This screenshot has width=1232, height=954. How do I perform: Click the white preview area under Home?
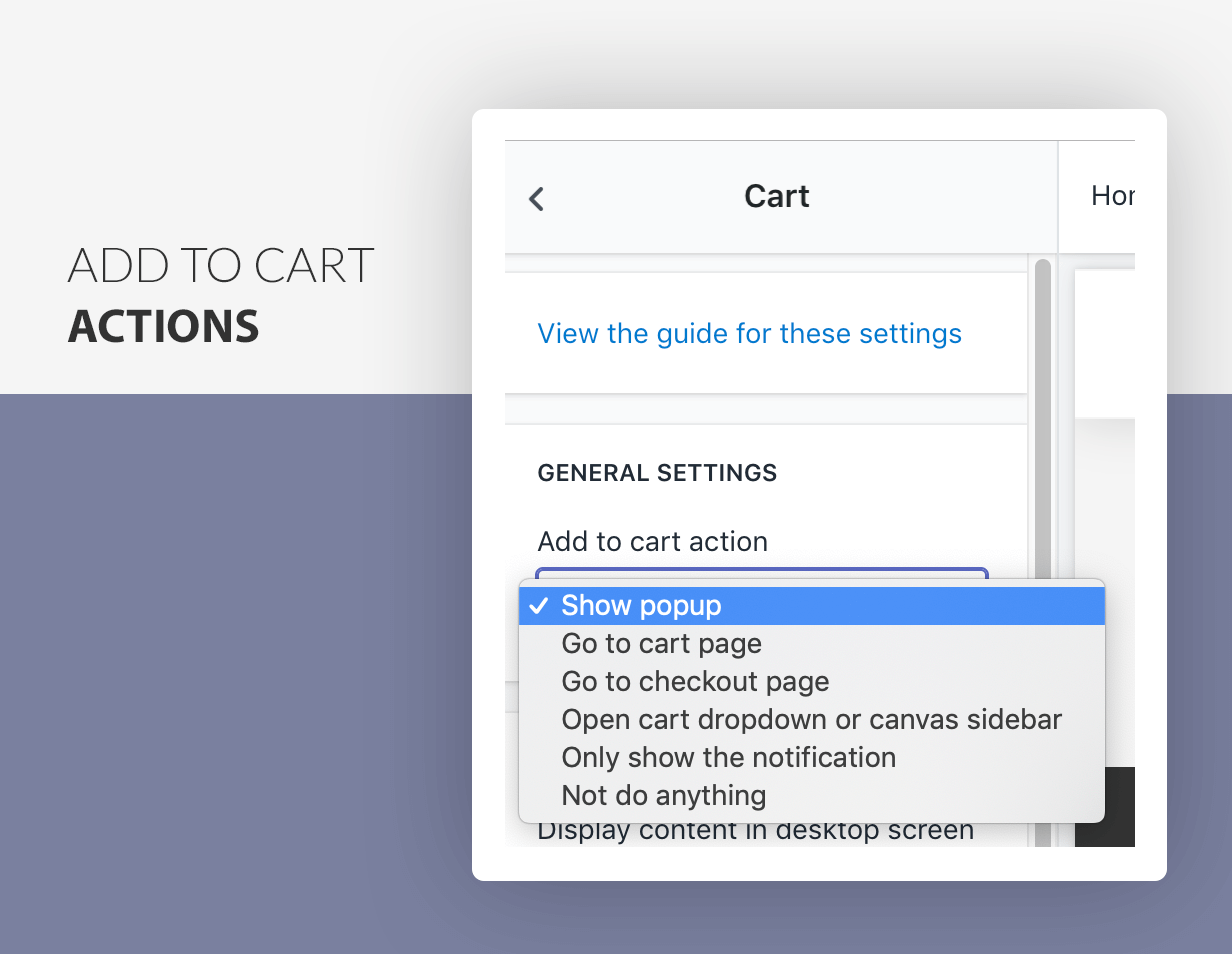tap(1105, 343)
